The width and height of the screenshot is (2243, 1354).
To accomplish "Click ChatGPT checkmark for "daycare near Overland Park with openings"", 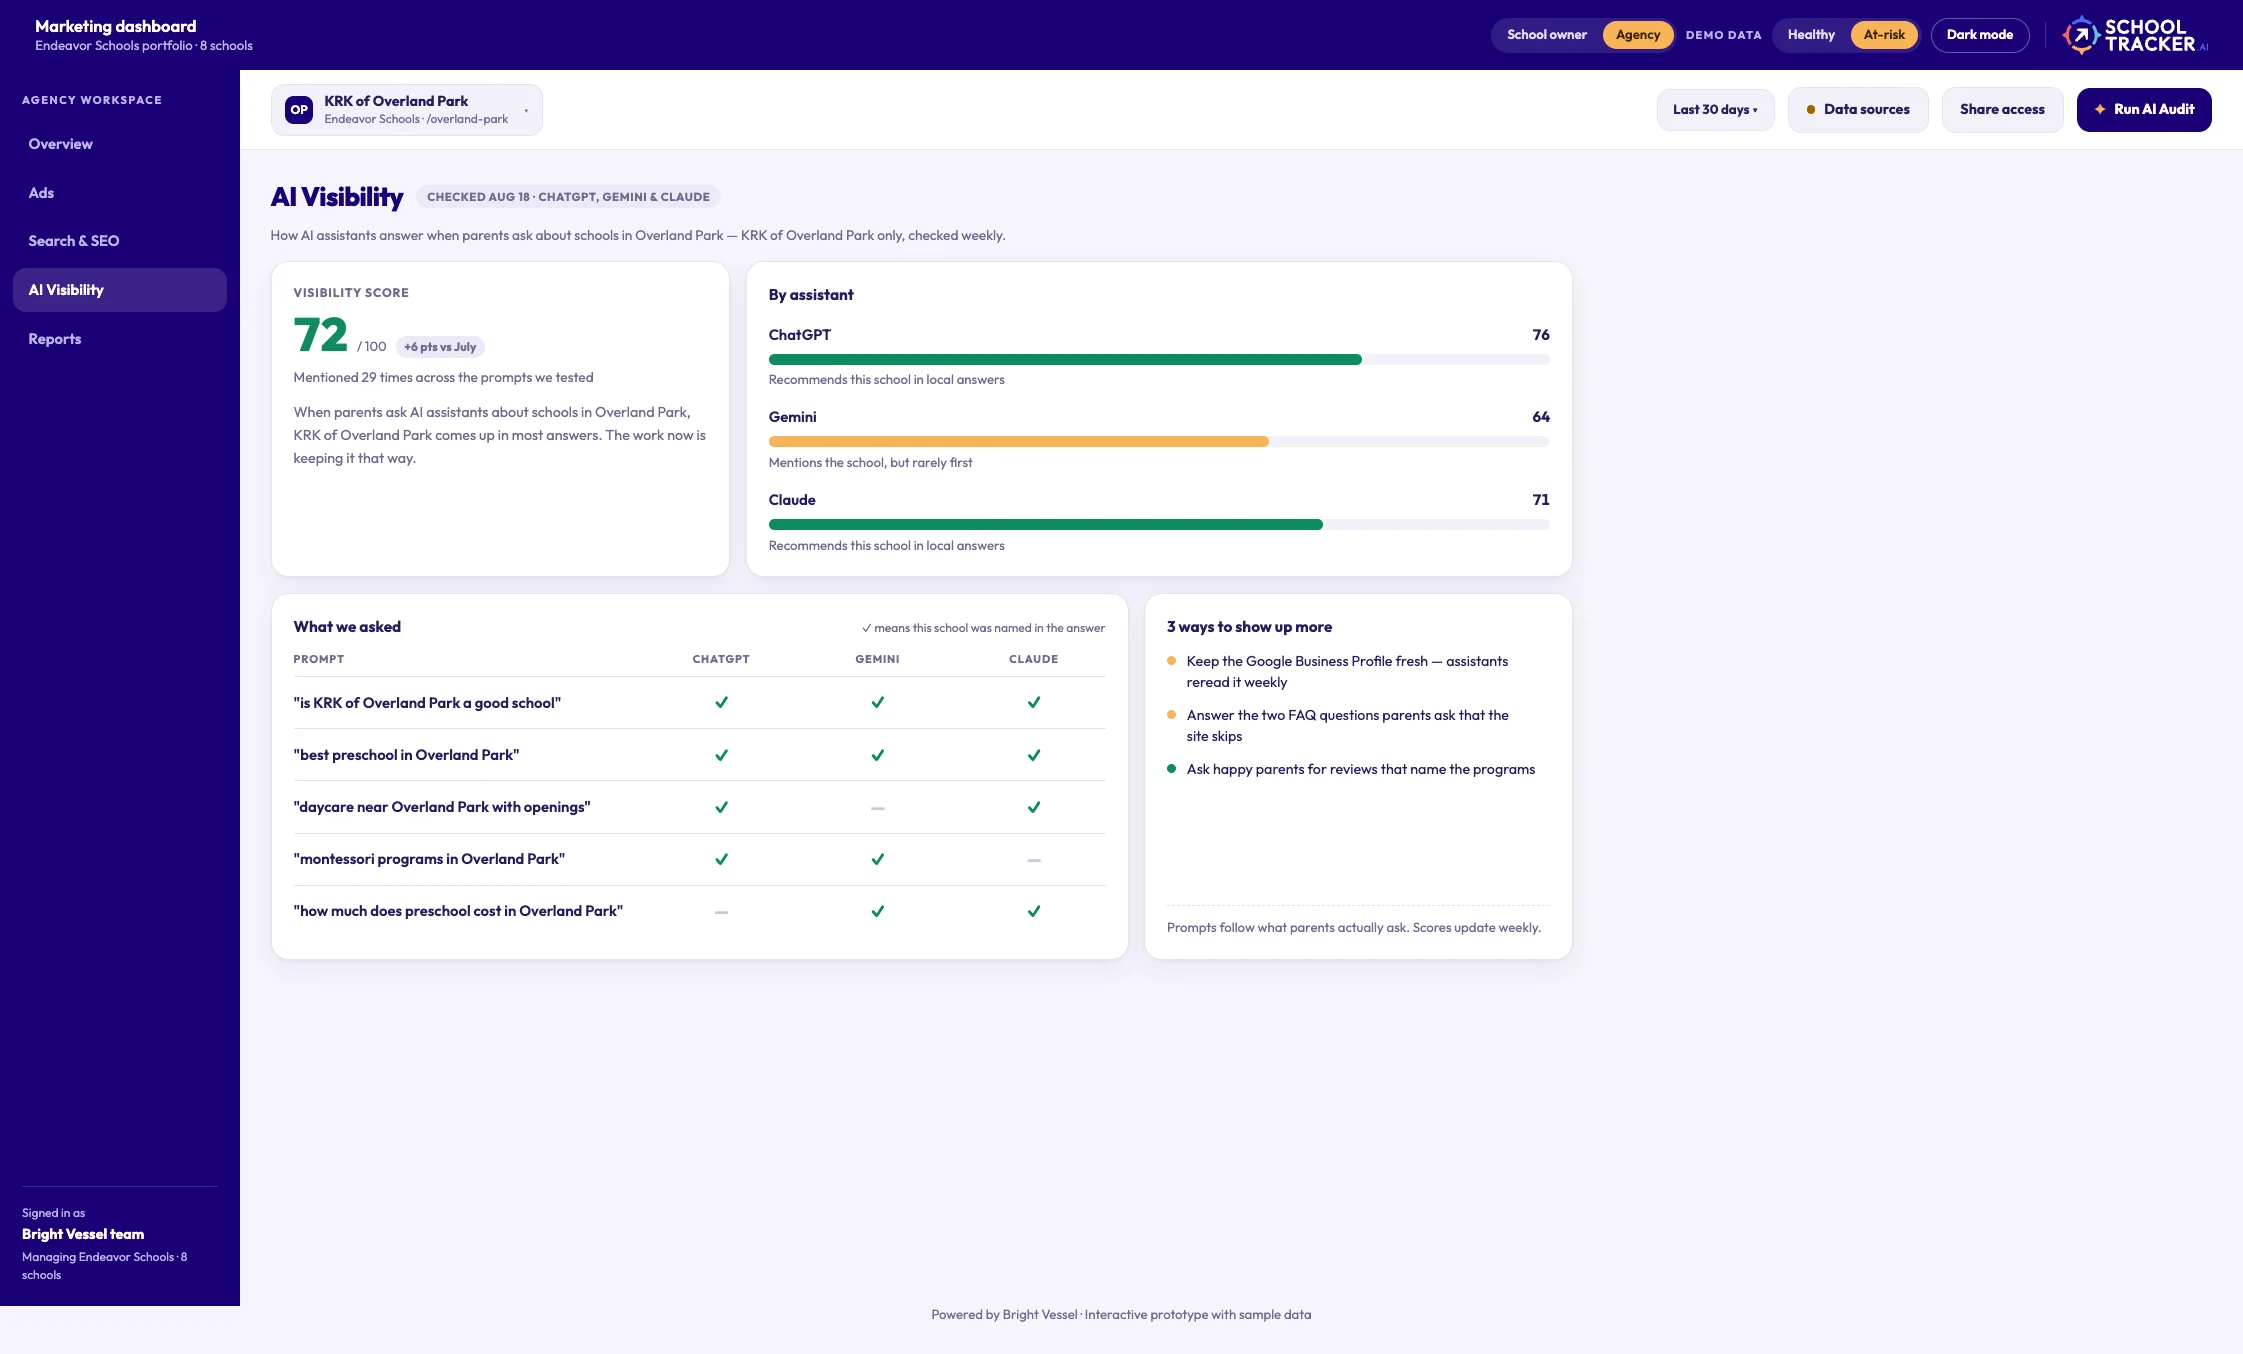I will pos(721,807).
